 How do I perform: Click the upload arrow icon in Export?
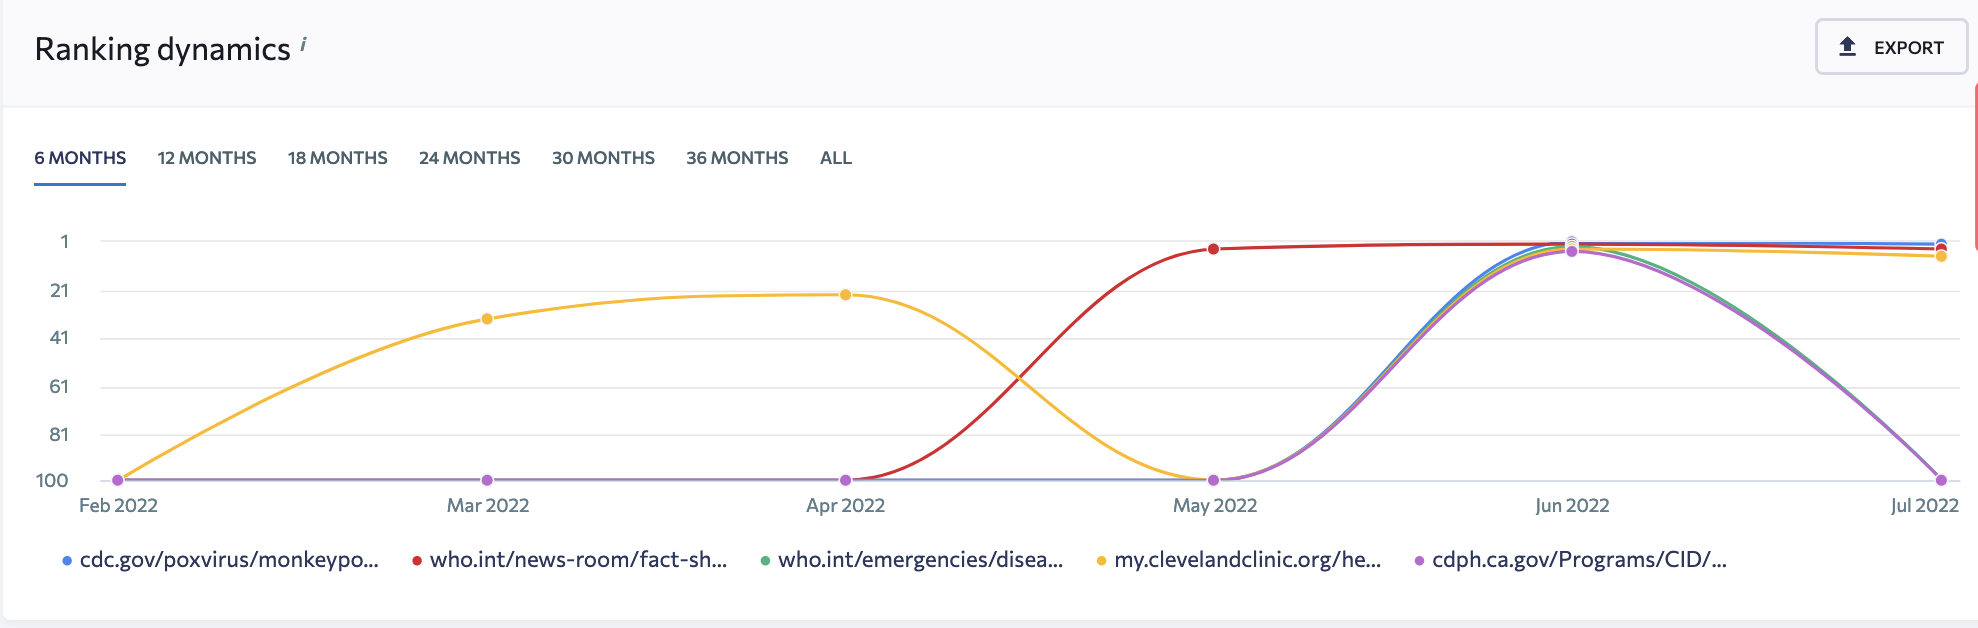tap(1848, 47)
